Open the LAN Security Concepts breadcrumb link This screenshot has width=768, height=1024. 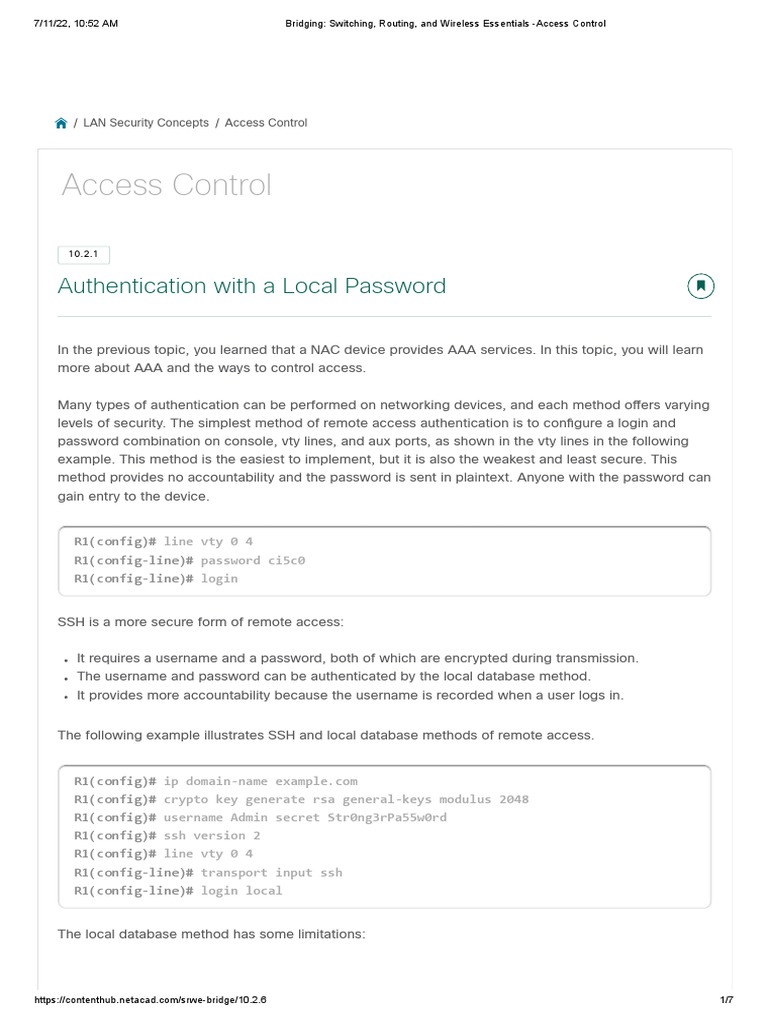(146, 123)
